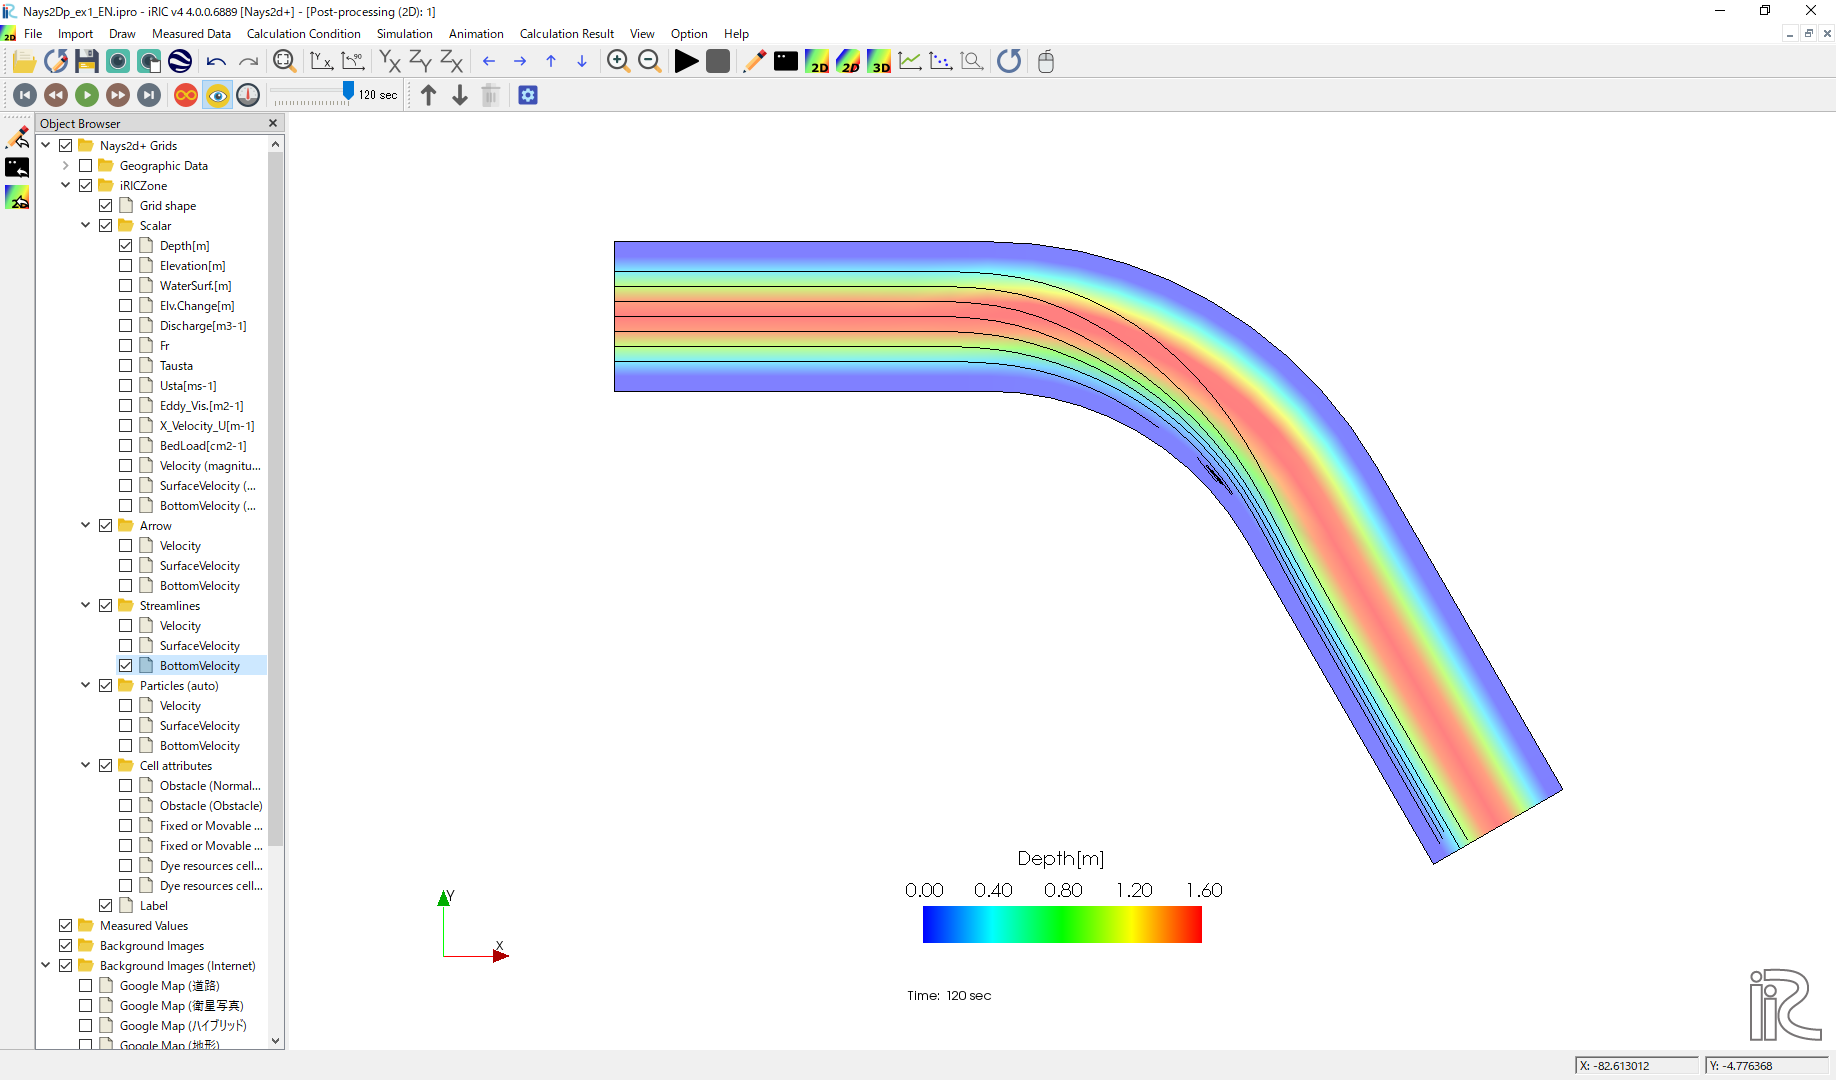Viewport: 1836px width, 1080px height.
Task: Collapse the Particles (auto) folder
Action: [85, 686]
